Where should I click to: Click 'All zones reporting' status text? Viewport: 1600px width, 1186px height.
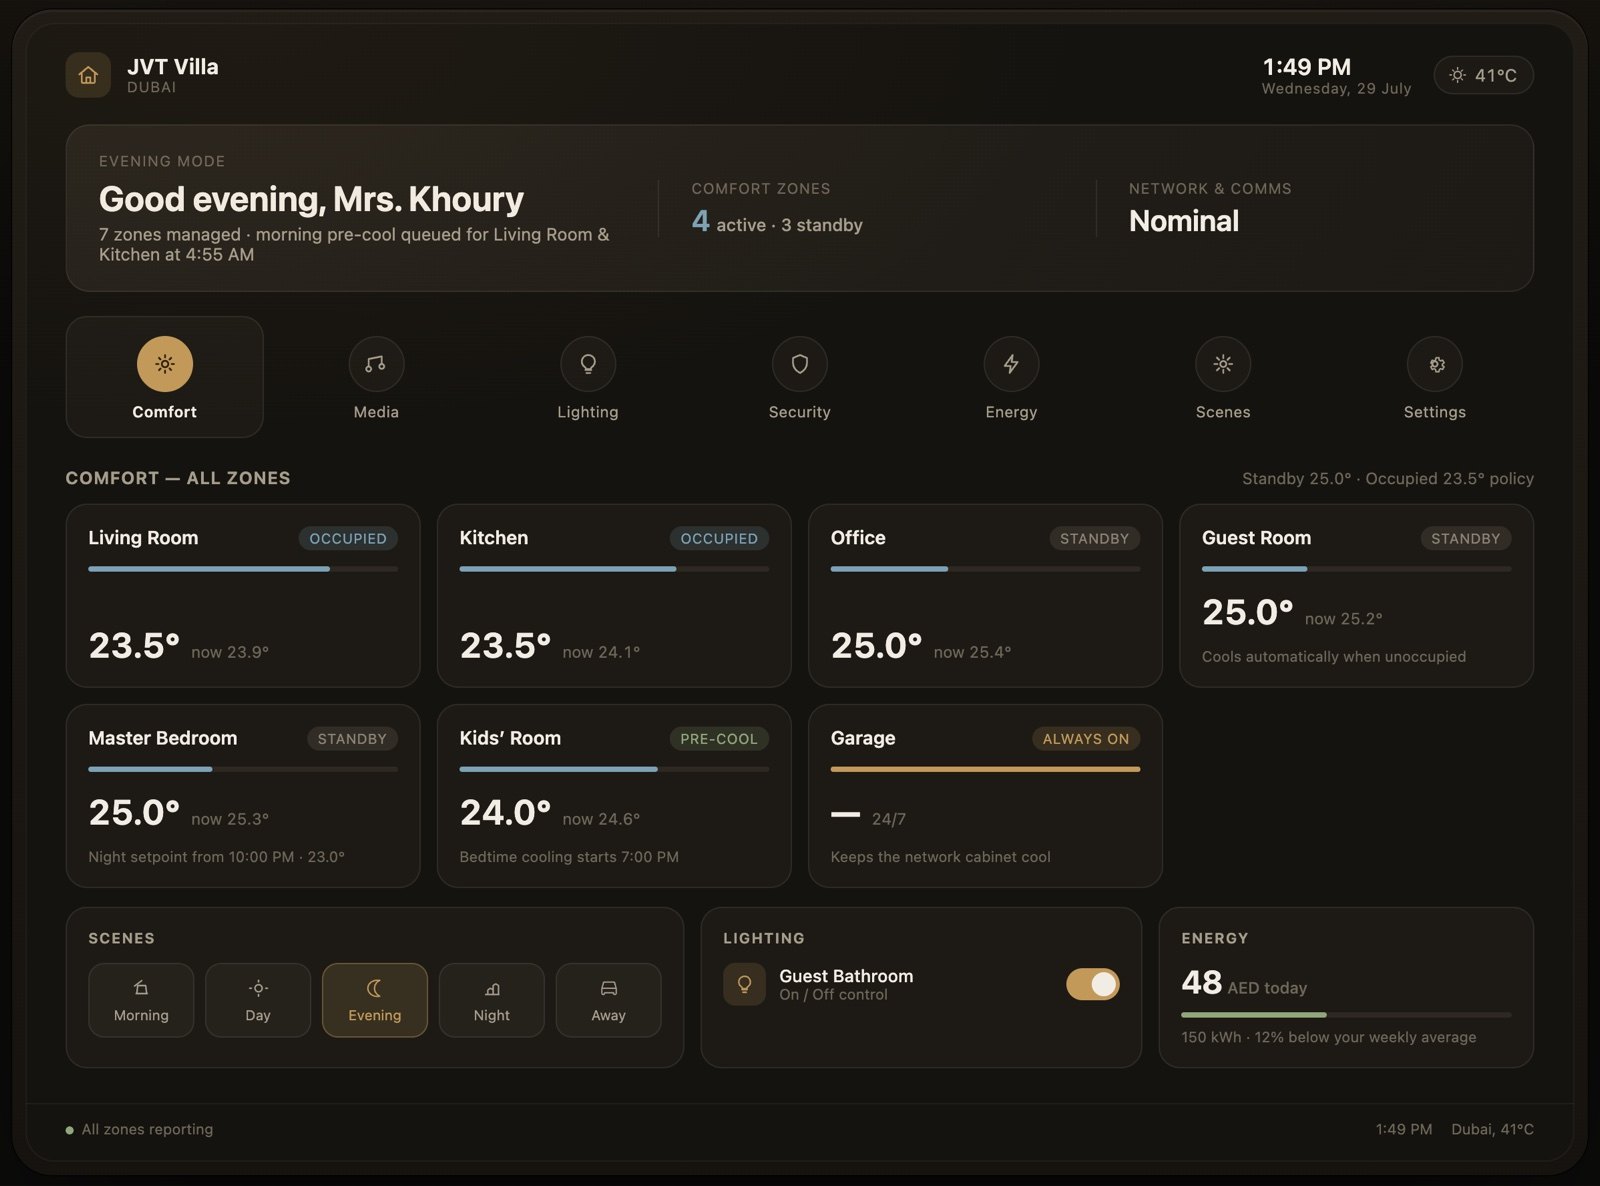147,1129
